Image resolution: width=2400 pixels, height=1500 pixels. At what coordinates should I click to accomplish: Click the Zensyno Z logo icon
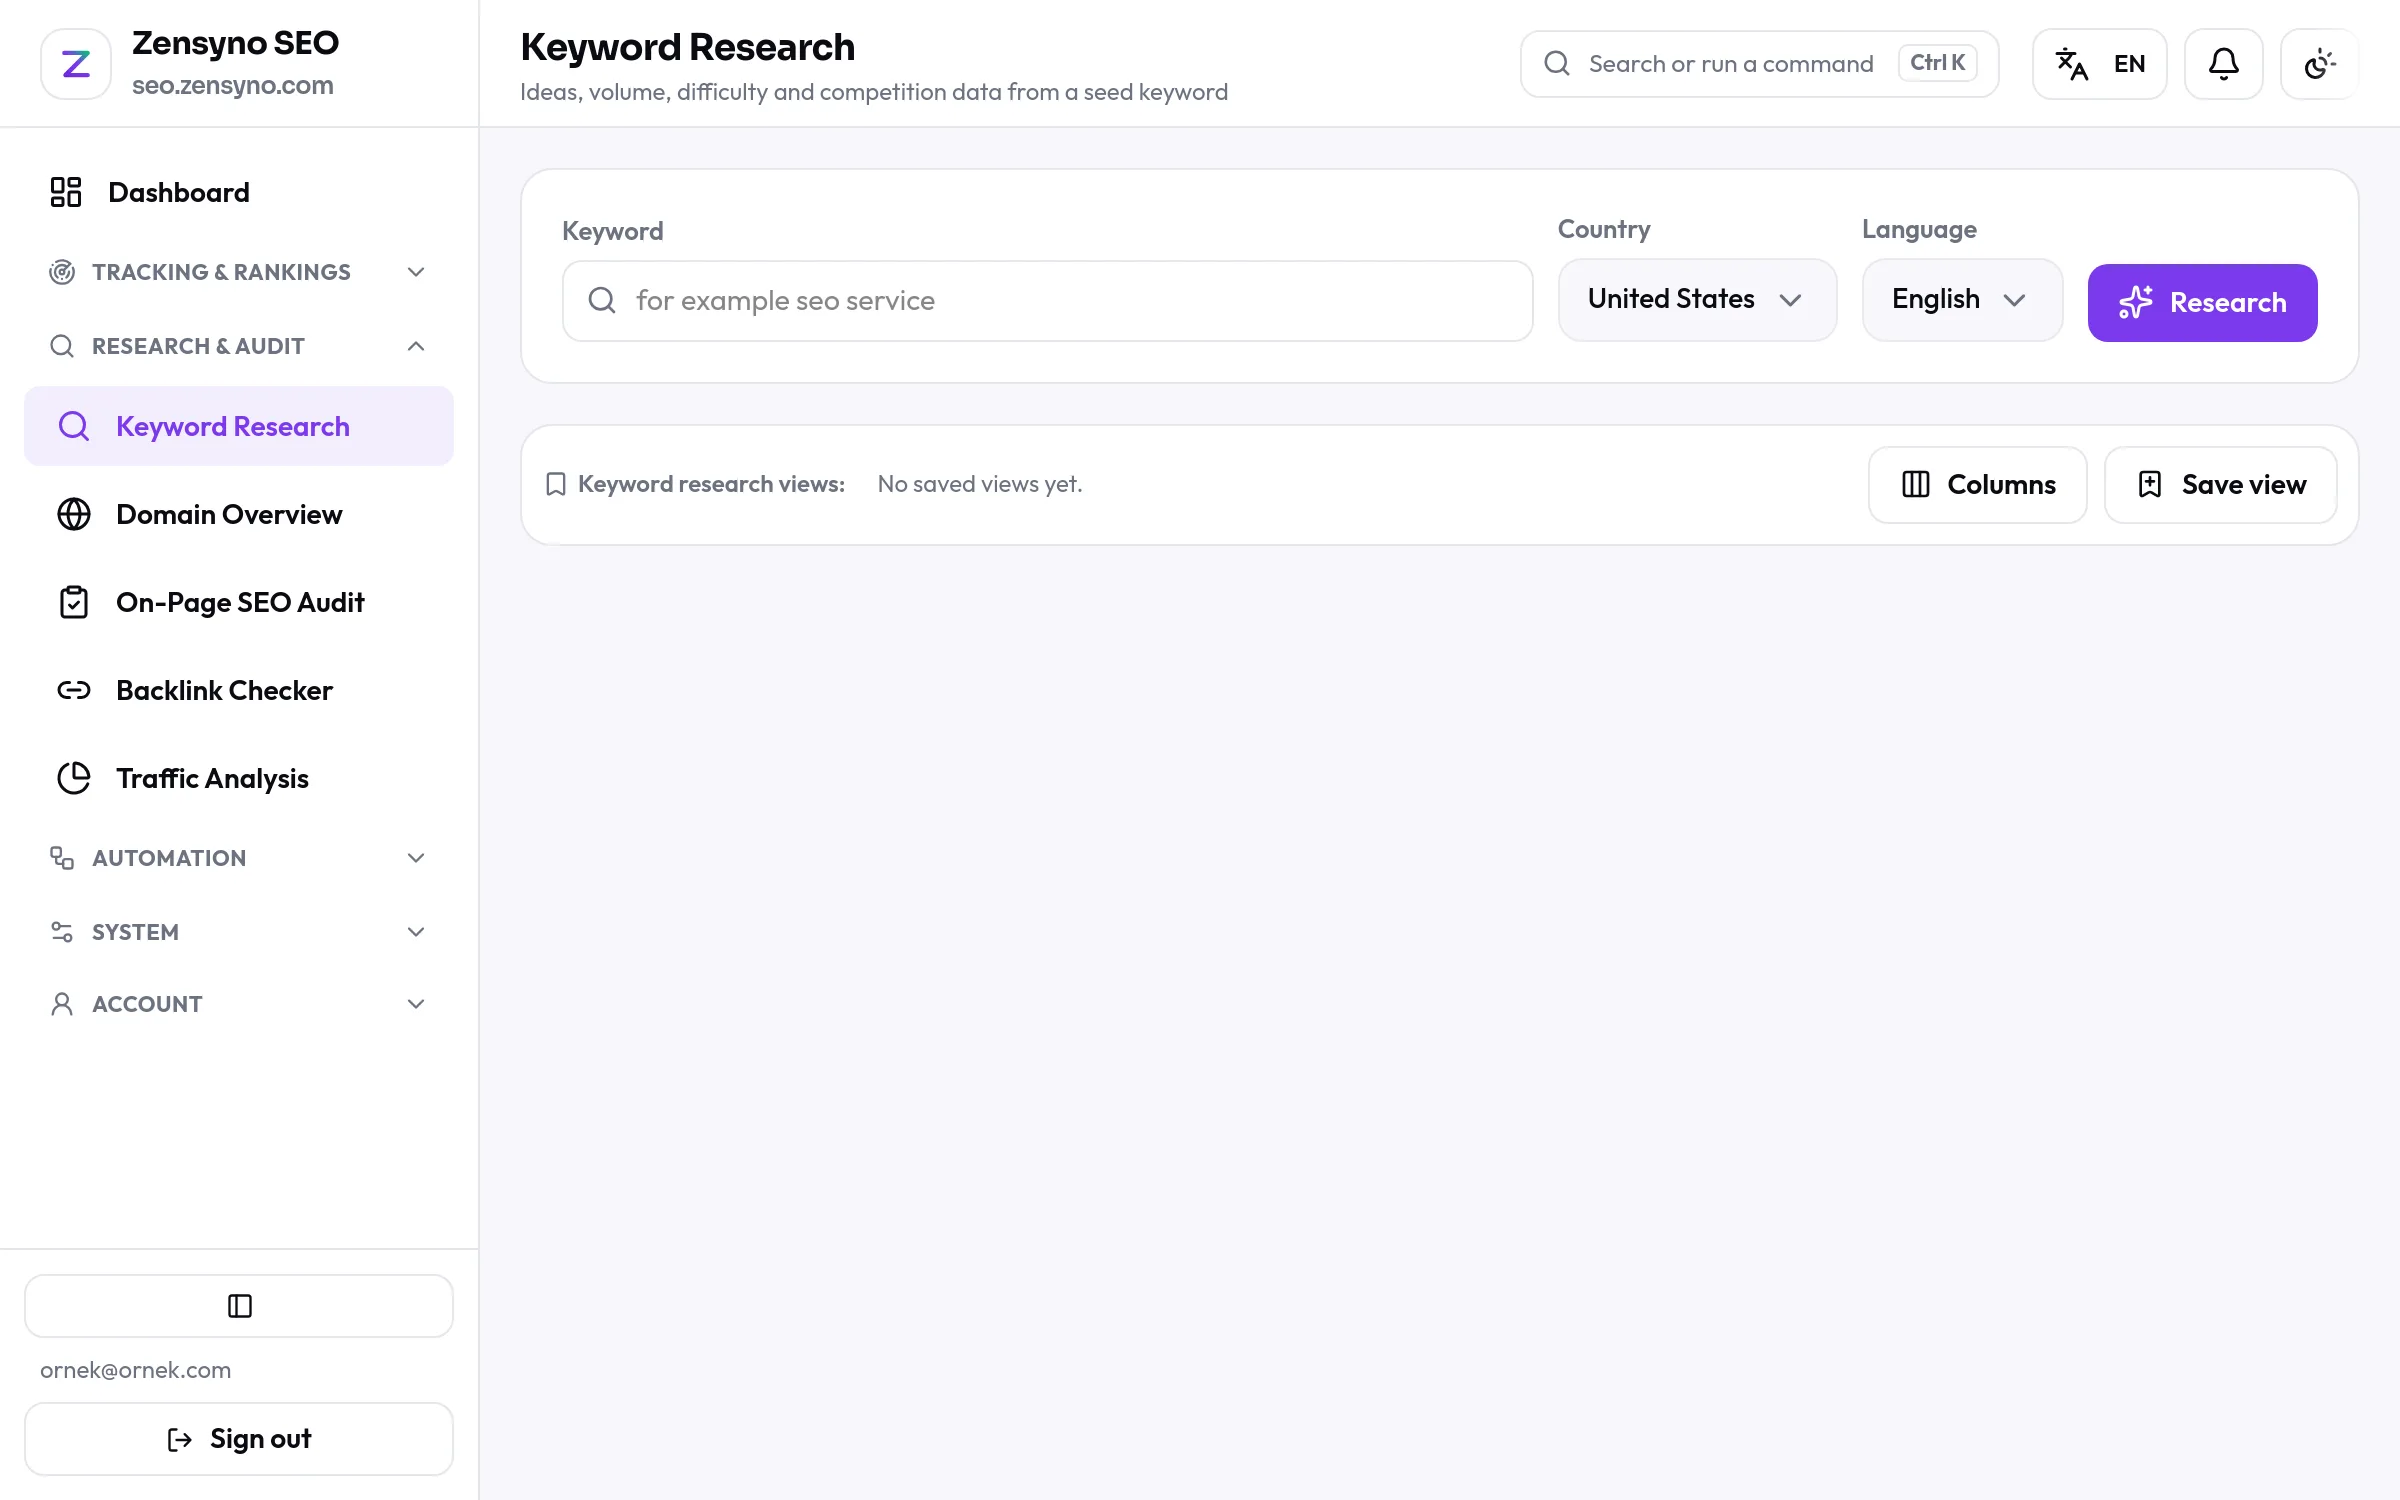click(76, 64)
